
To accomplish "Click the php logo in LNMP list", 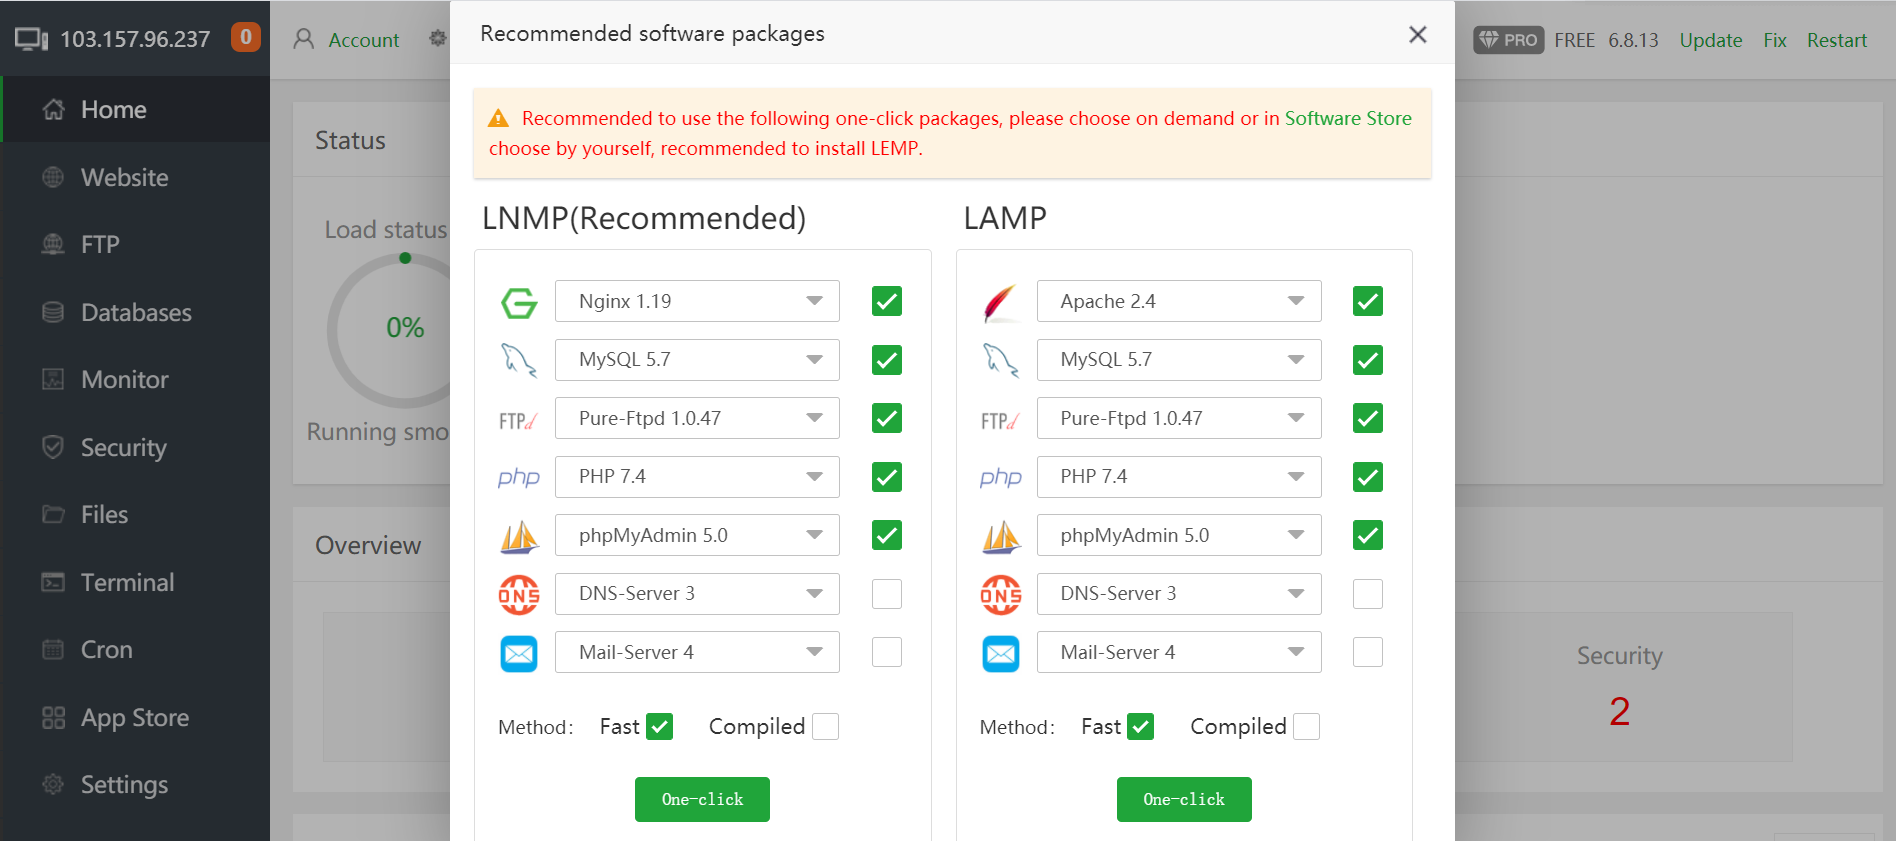I will 519,477.
